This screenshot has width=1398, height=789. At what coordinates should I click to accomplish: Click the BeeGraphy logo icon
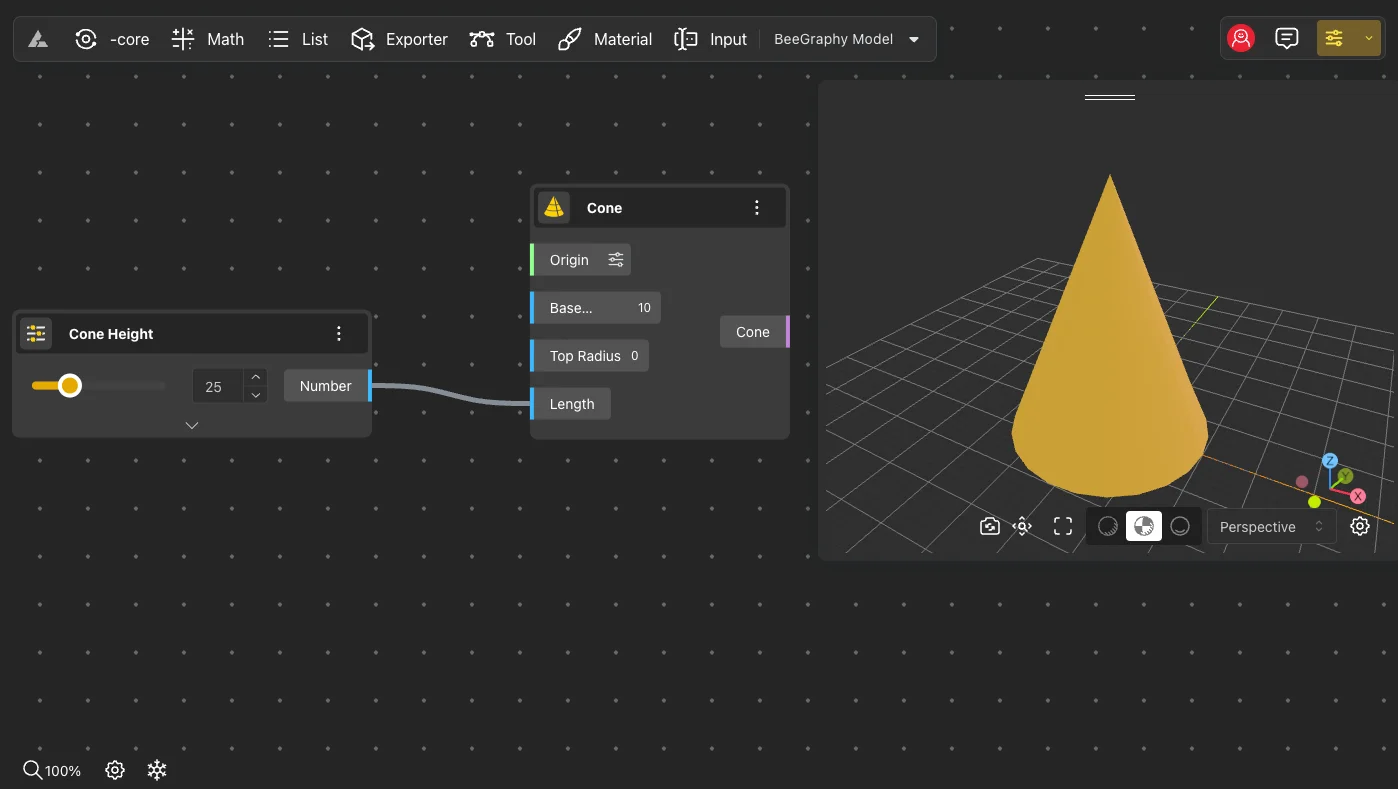pos(38,39)
